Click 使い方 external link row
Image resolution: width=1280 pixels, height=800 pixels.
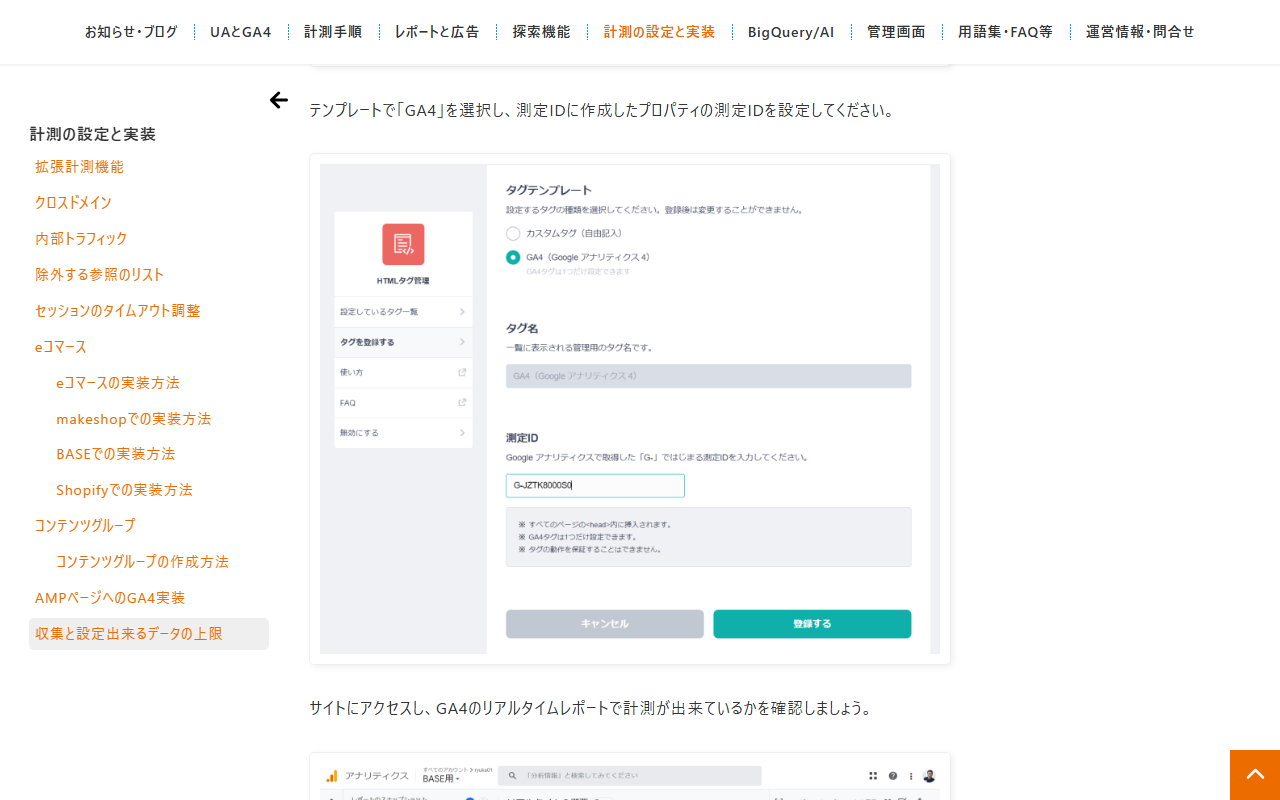(x=403, y=372)
